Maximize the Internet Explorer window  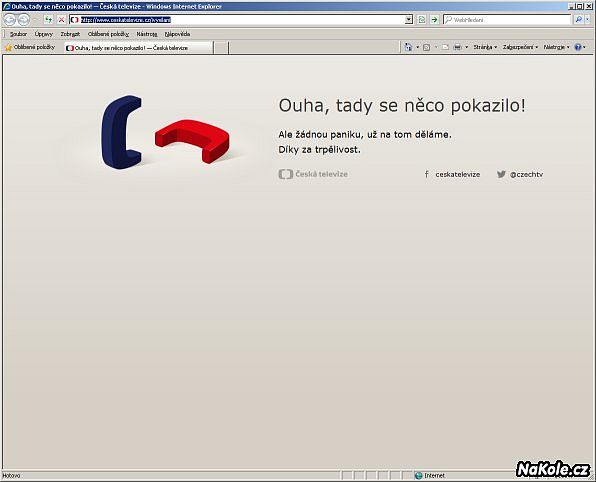(580, 6)
